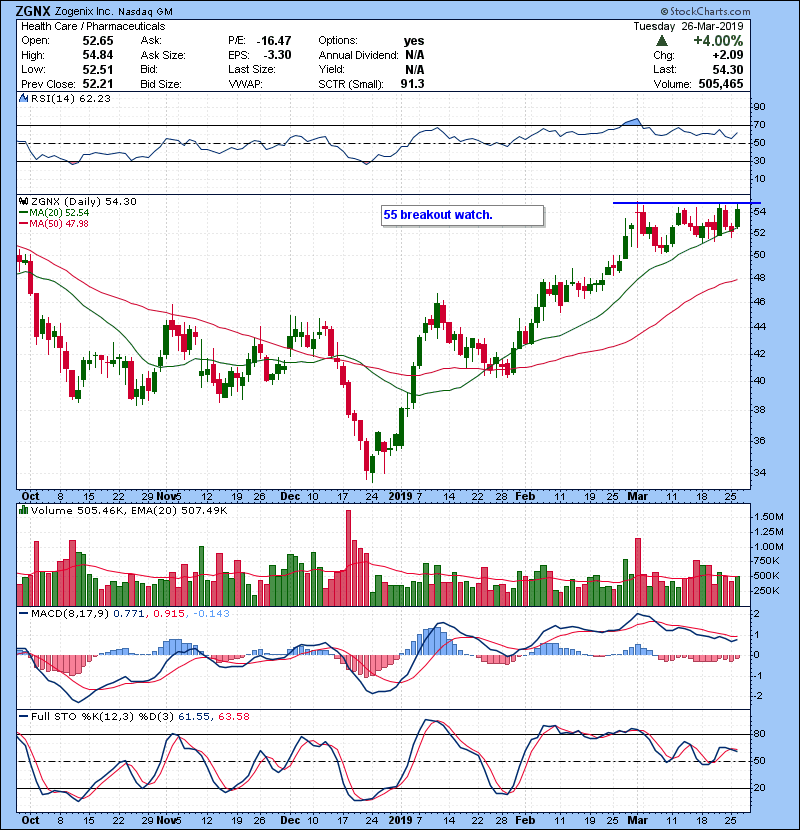Click the SCTR (Small) value 91.3
The image size is (800, 830).
pos(412,84)
